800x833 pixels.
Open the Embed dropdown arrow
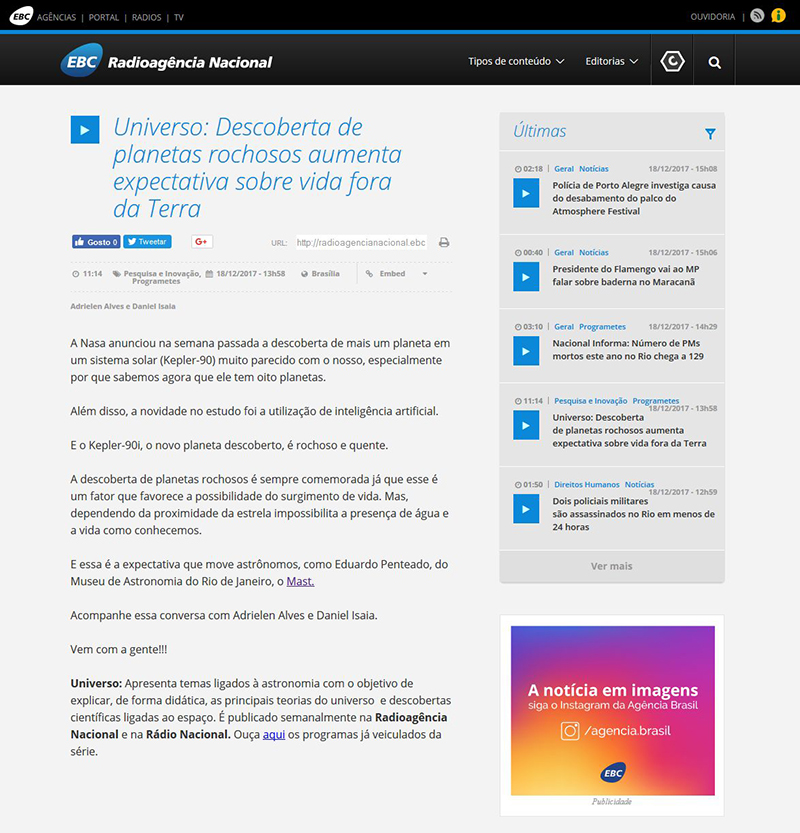point(424,274)
